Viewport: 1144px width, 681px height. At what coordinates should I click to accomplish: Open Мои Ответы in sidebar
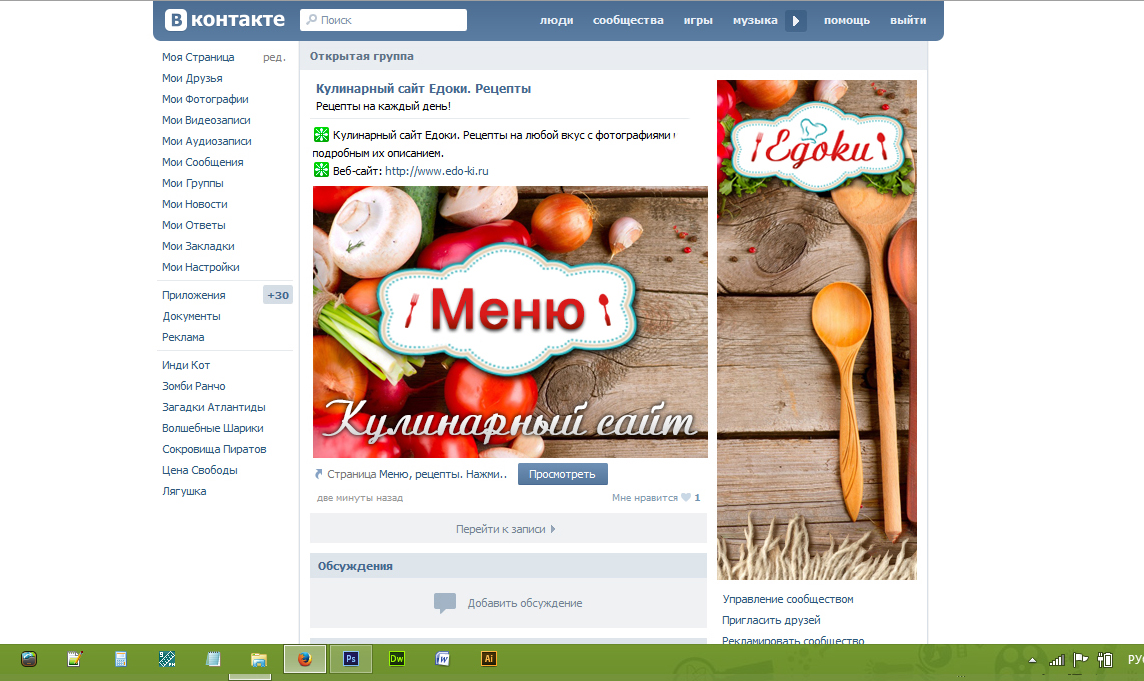193,226
